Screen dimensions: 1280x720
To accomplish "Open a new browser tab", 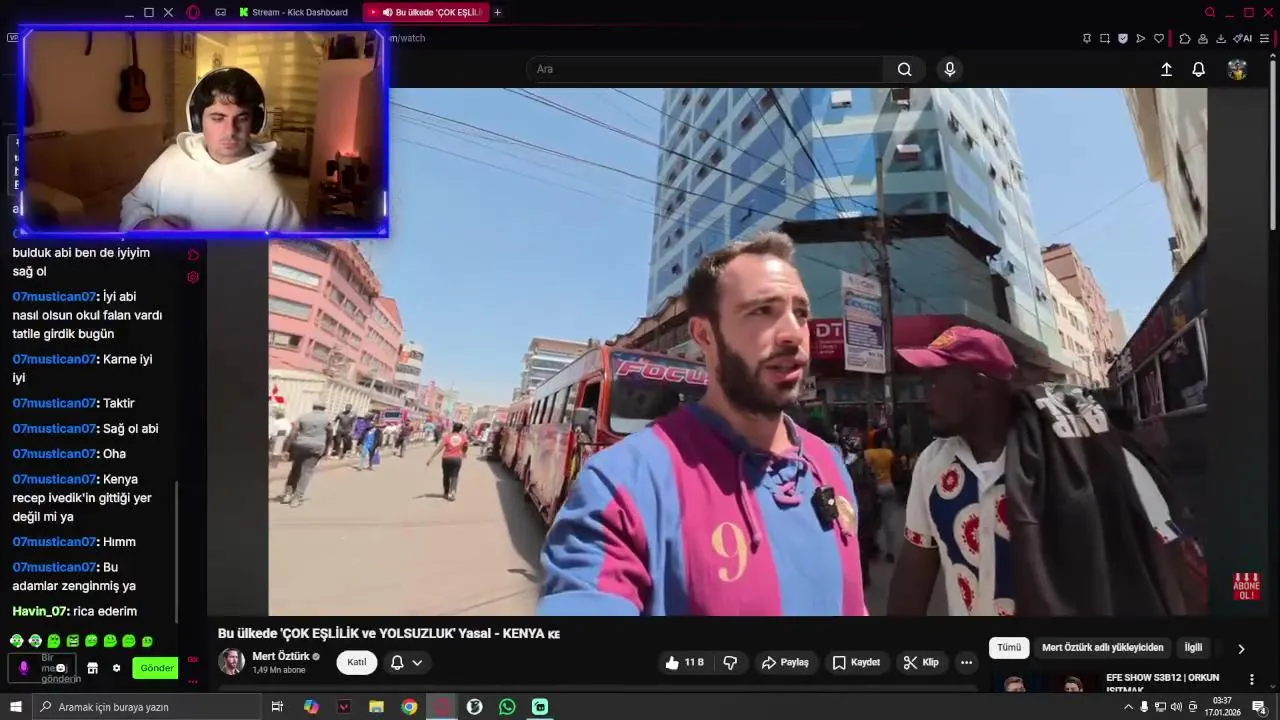I will 498,12.
